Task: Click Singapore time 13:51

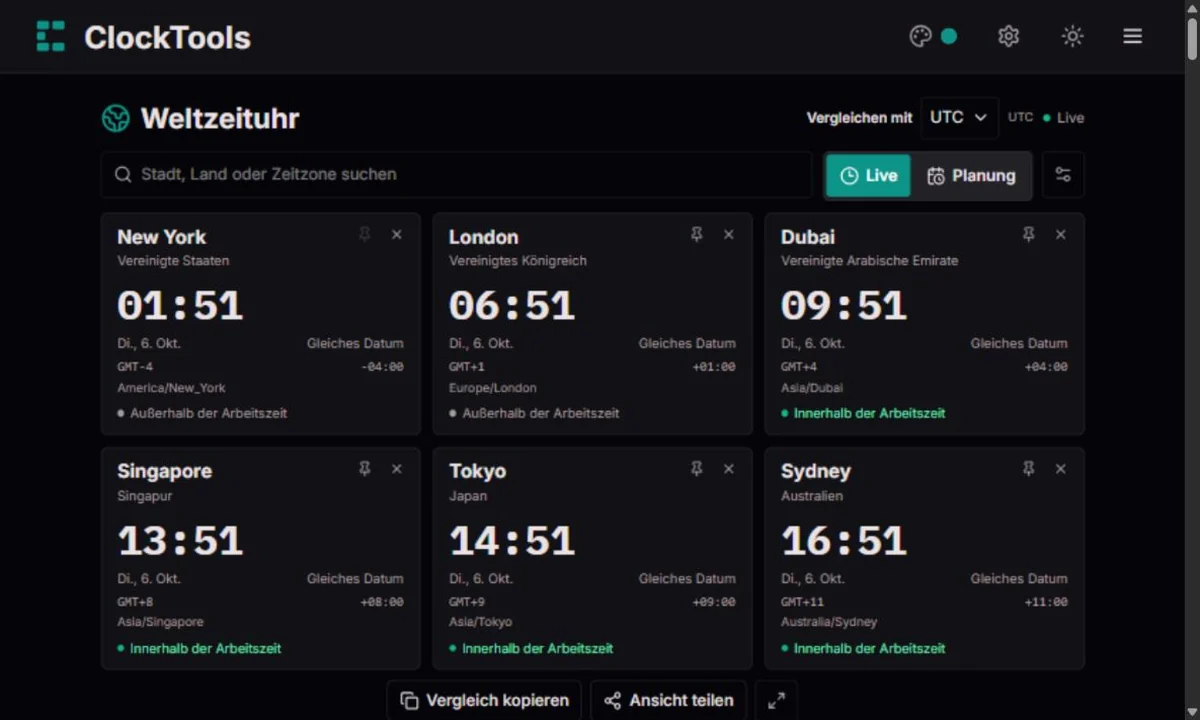Action: point(180,540)
